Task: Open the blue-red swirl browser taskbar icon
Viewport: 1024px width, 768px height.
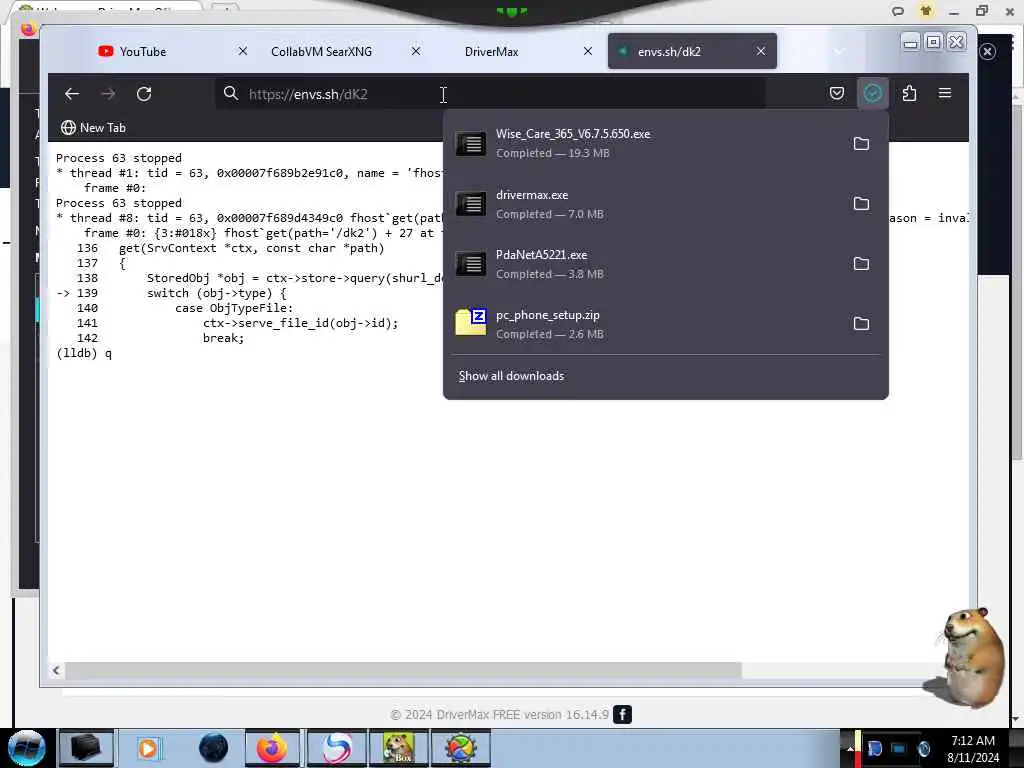Action: coord(337,748)
